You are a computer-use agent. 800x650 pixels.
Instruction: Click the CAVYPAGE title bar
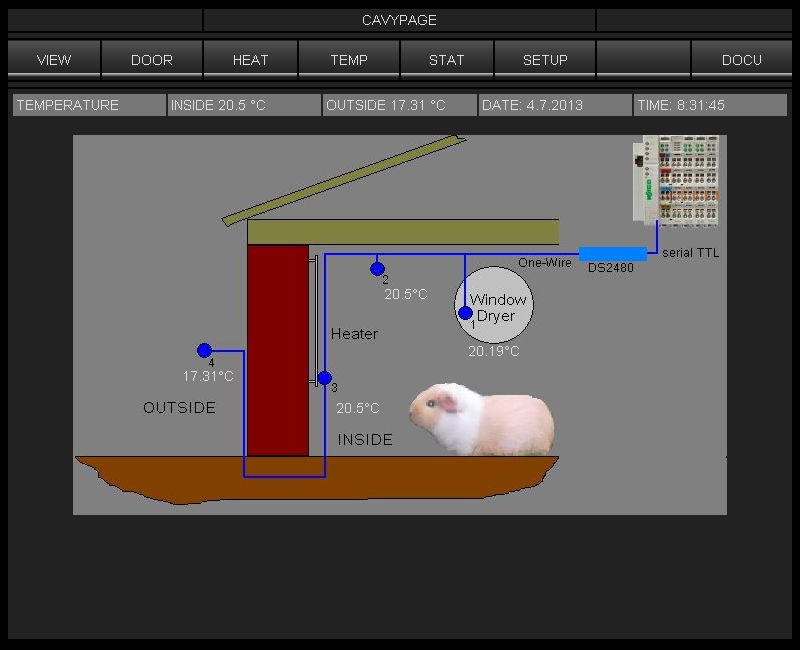[x=399, y=20]
